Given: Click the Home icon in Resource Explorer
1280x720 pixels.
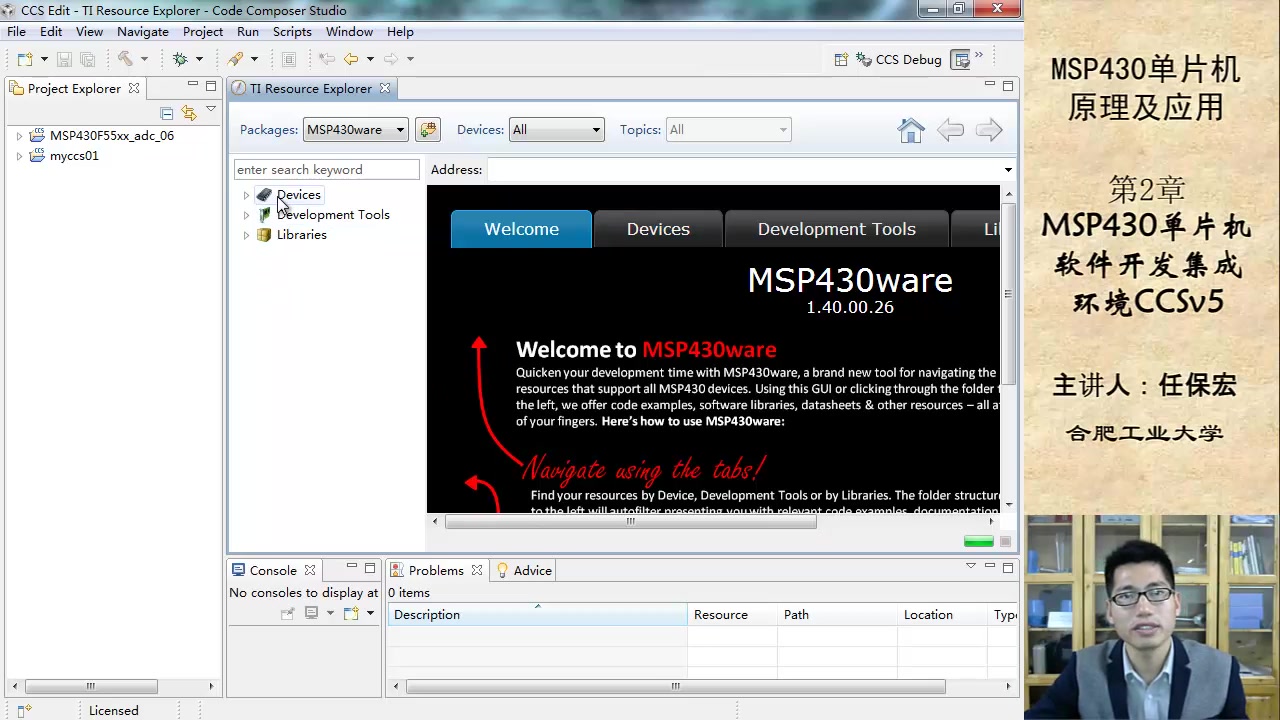Looking at the screenshot, I should click(911, 130).
